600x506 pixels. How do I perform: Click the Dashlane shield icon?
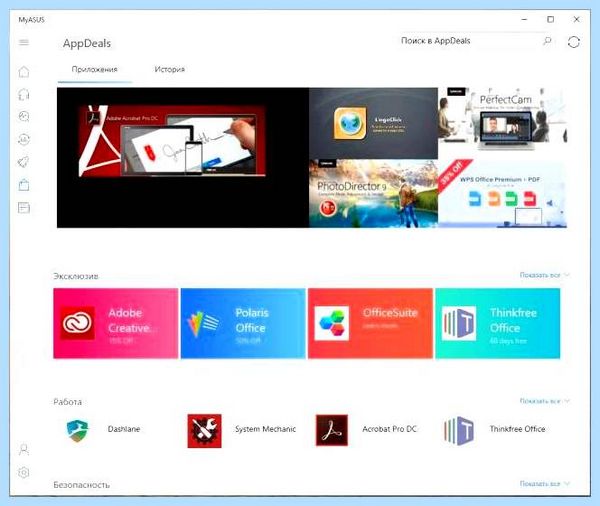pyautogui.click(x=77, y=431)
